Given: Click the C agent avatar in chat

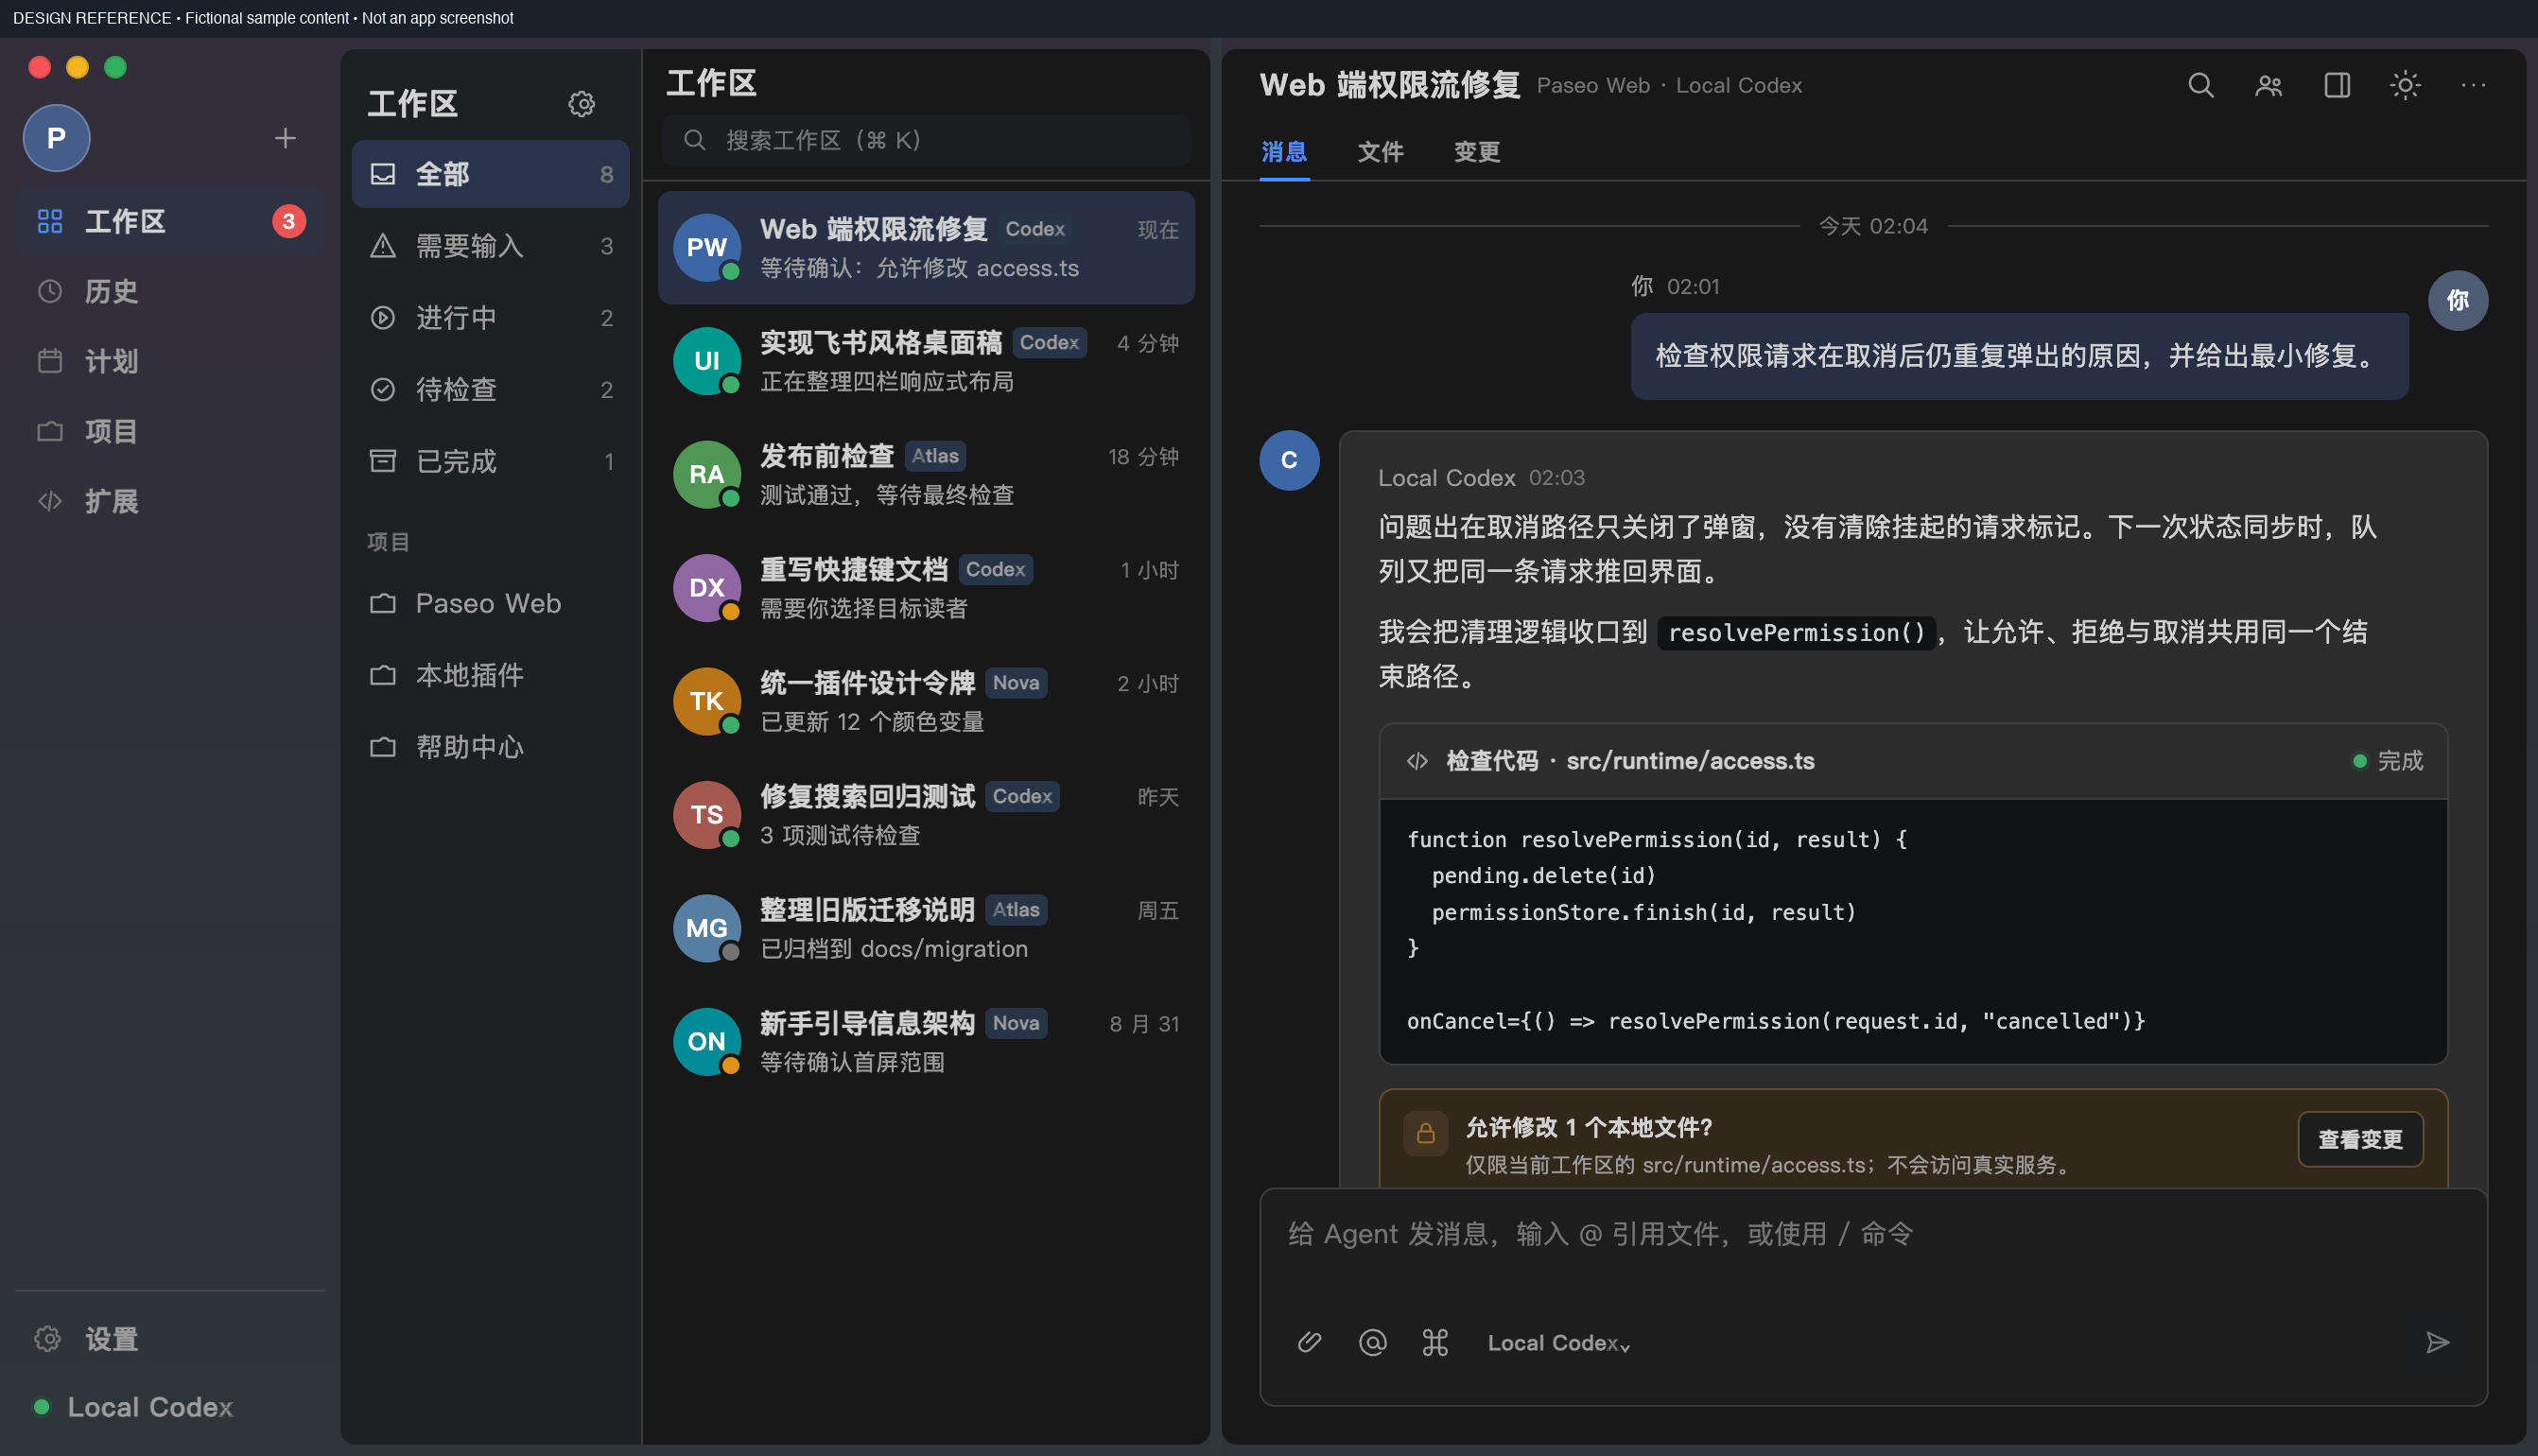Looking at the screenshot, I should coord(1289,460).
